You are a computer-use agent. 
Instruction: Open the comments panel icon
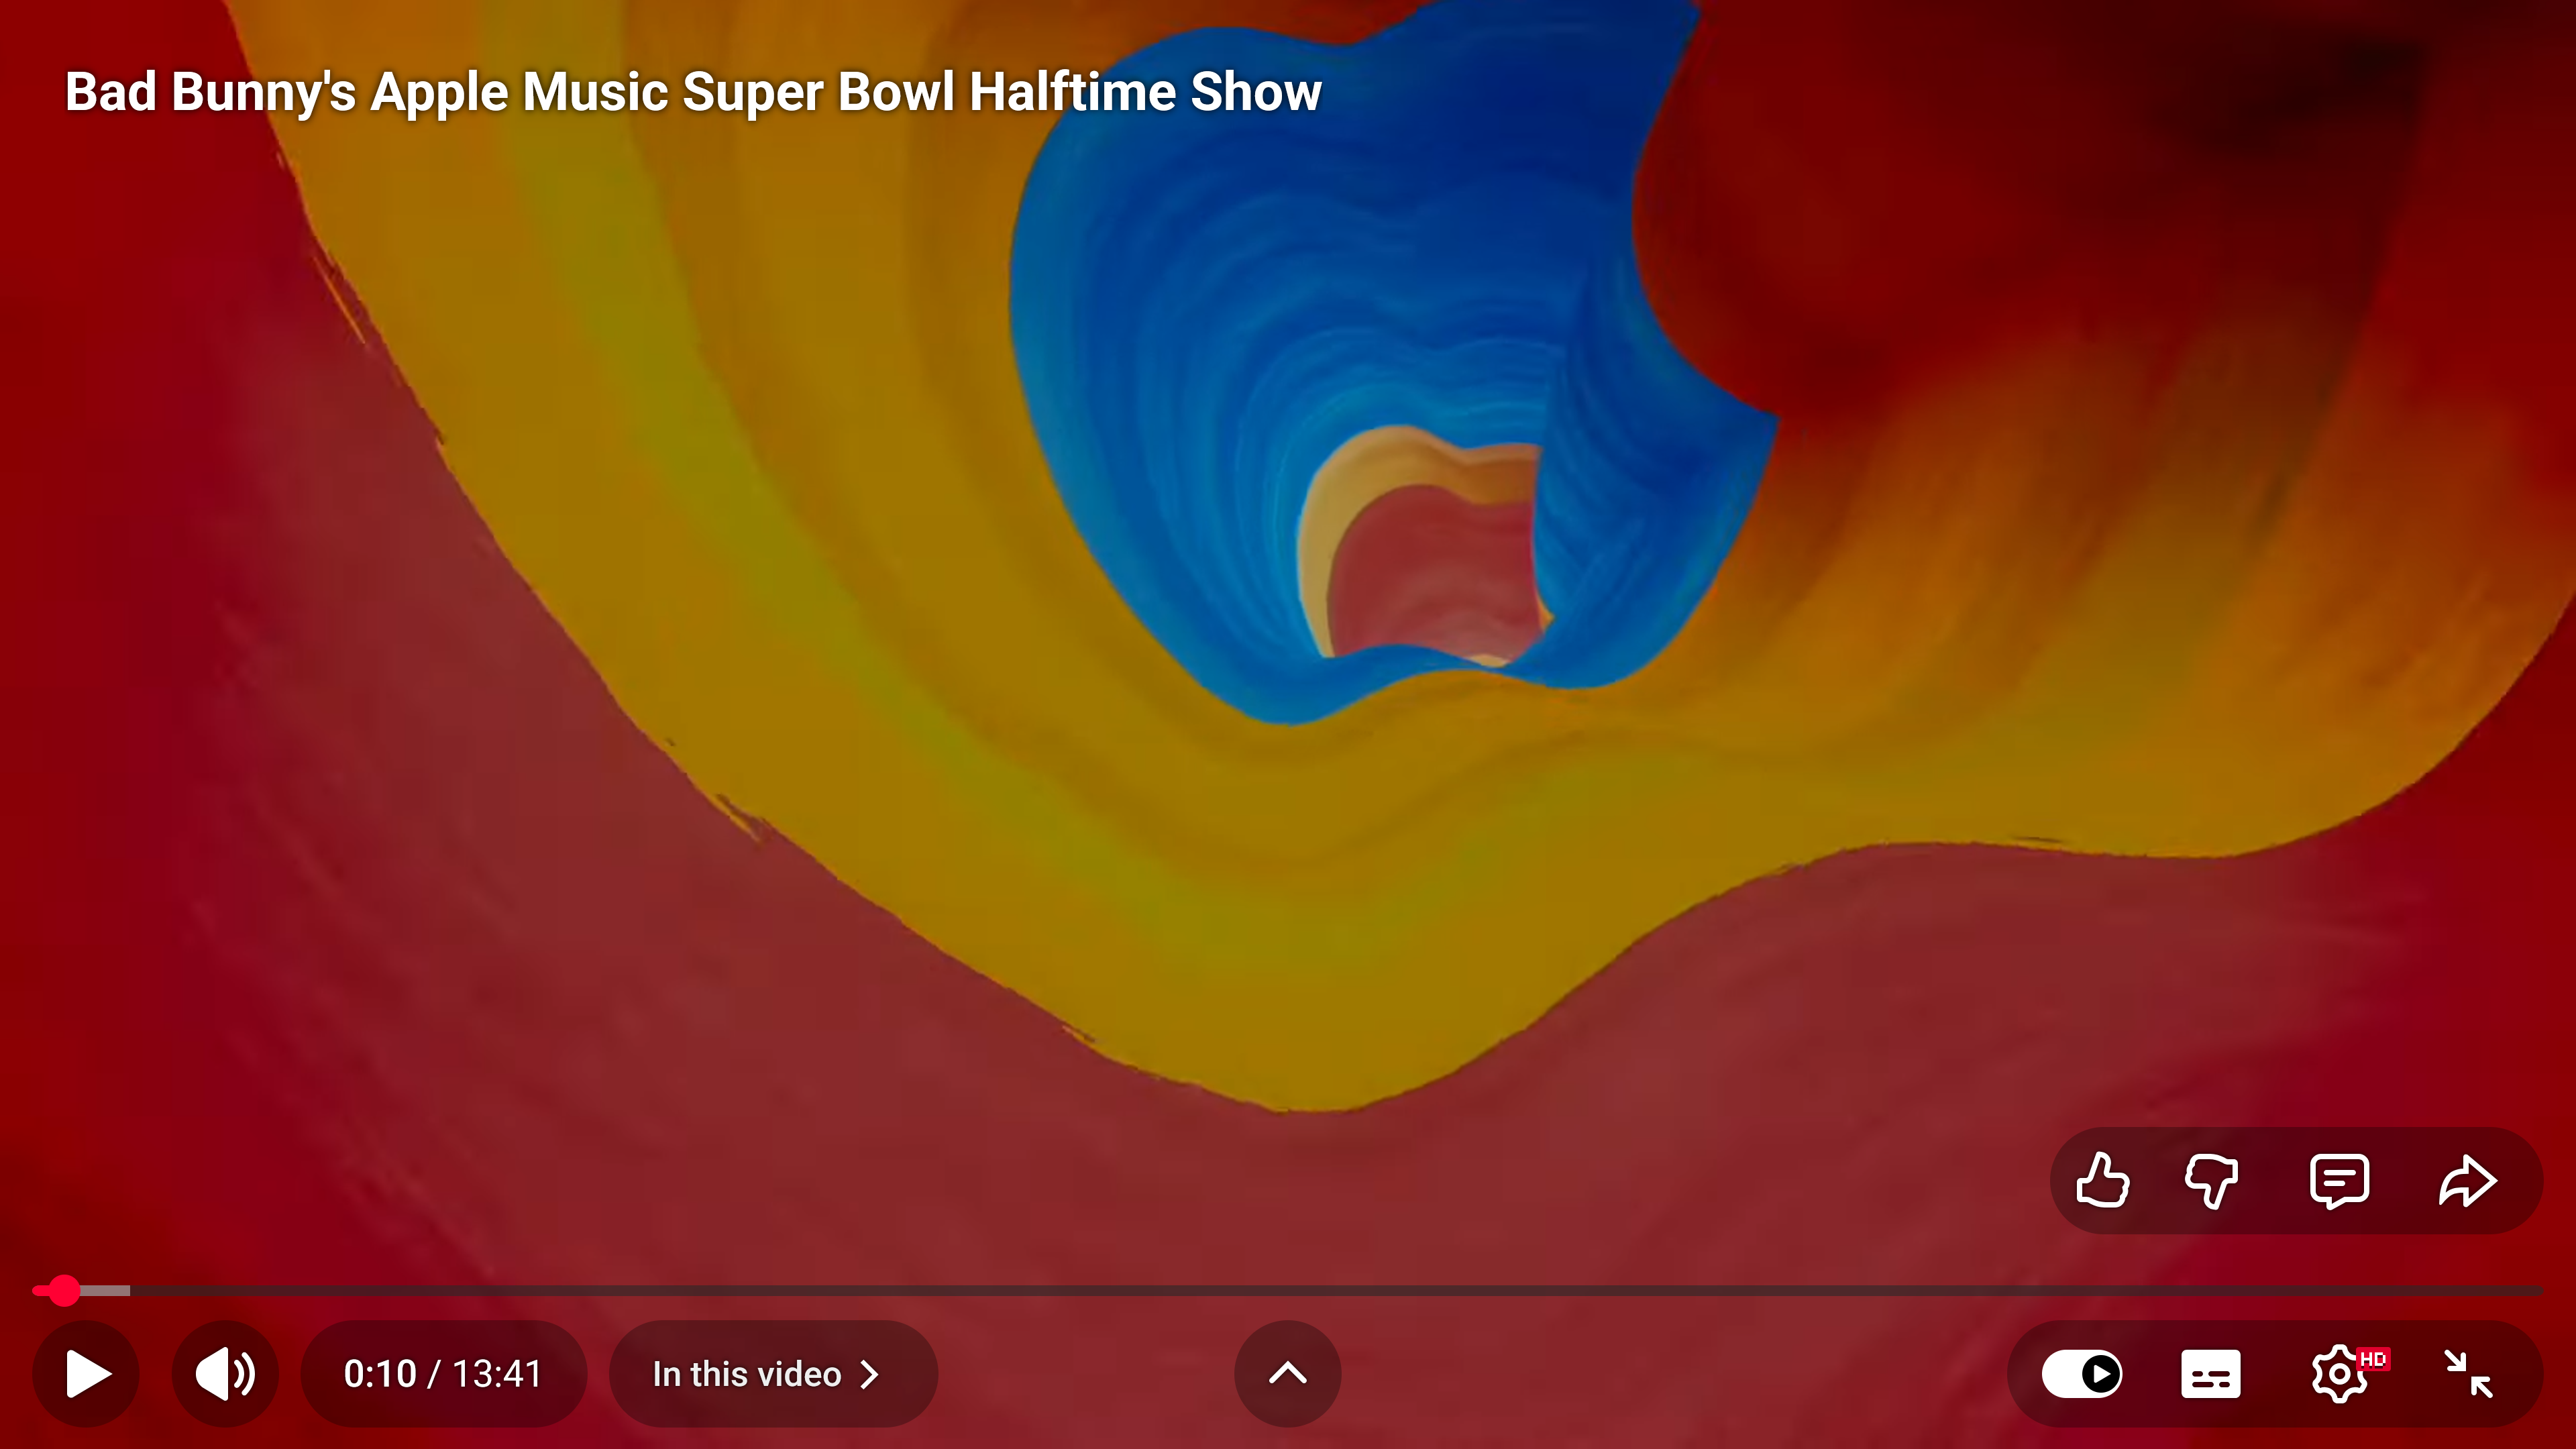2339,1181
